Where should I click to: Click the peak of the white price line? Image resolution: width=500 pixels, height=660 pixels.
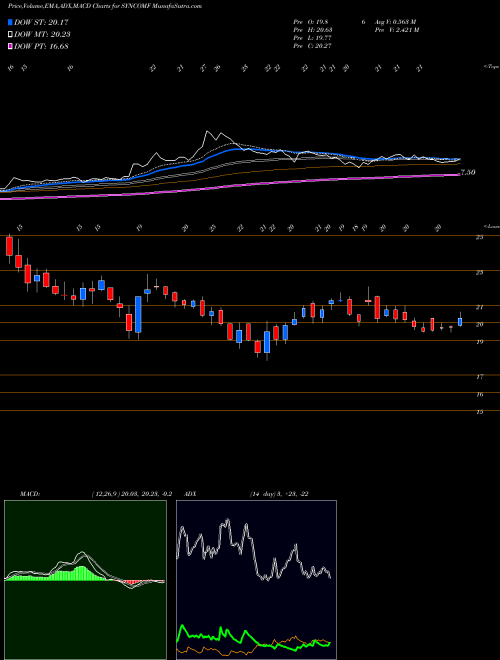point(207,132)
